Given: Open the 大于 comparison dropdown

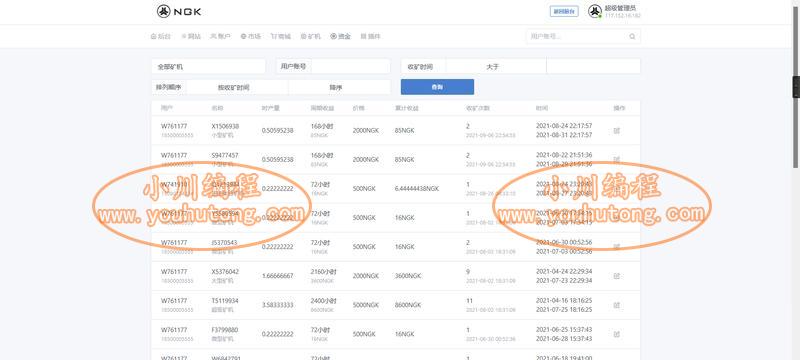Looking at the screenshot, I should coord(495,66).
